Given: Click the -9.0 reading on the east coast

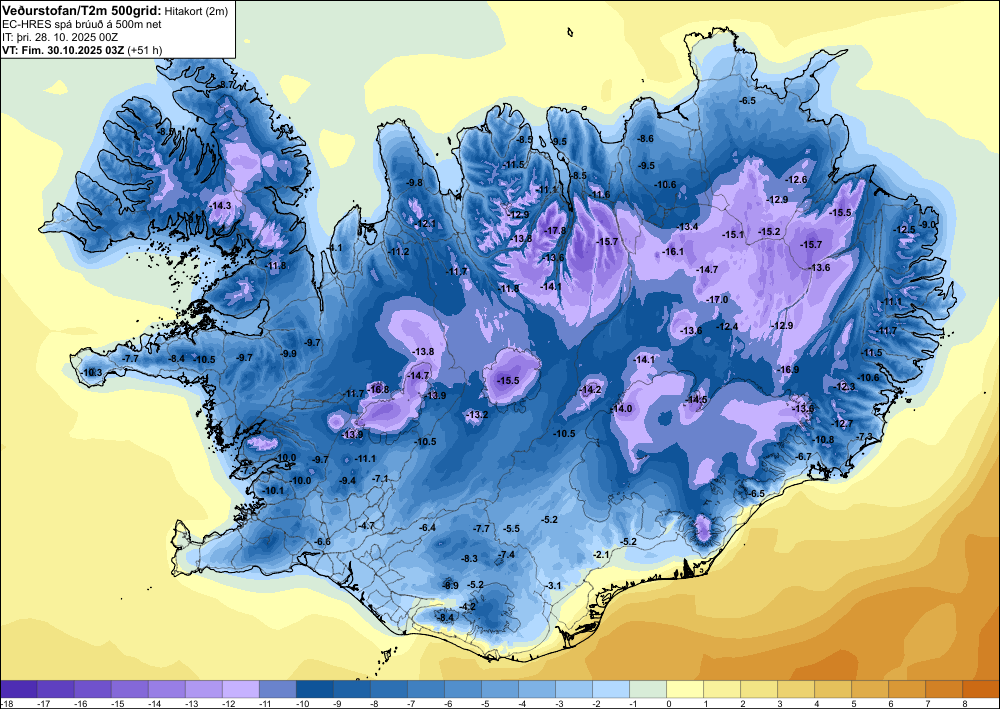Looking at the screenshot, I should pyautogui.click(x=929, y=224).
